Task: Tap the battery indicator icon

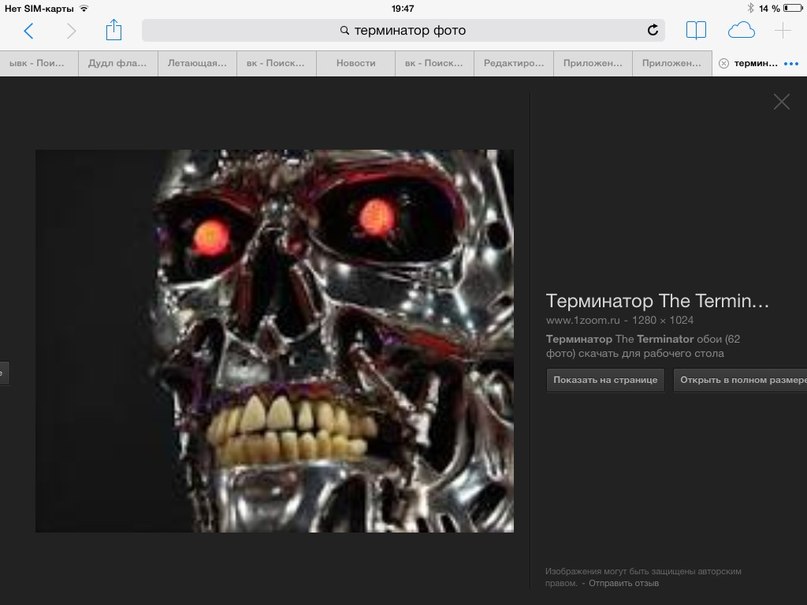Action: coord(793,8)
